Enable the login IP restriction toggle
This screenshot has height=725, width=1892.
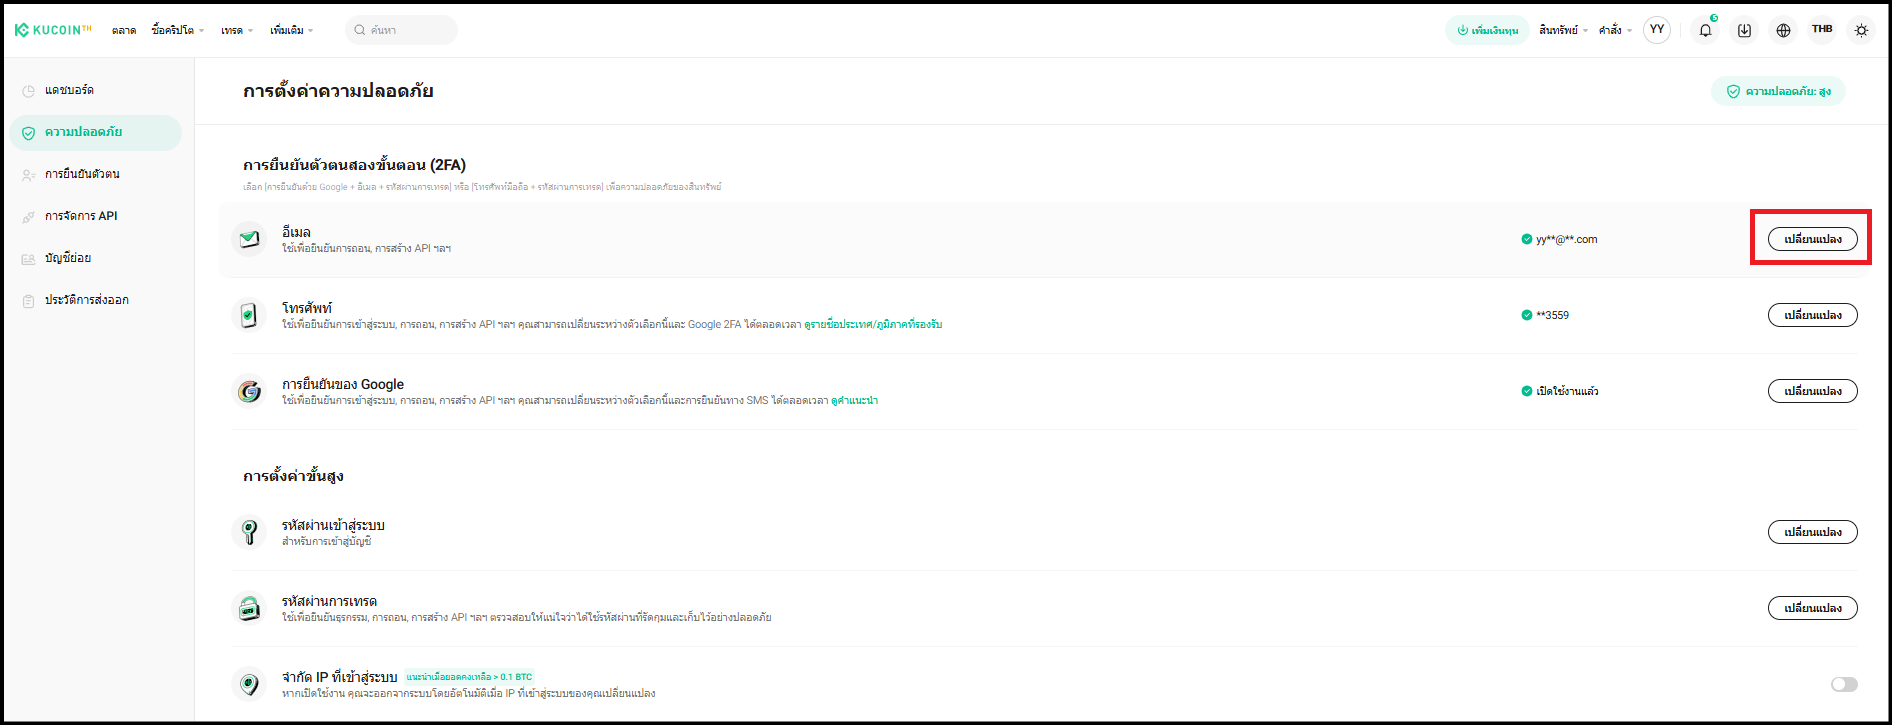pos(1843,684)
